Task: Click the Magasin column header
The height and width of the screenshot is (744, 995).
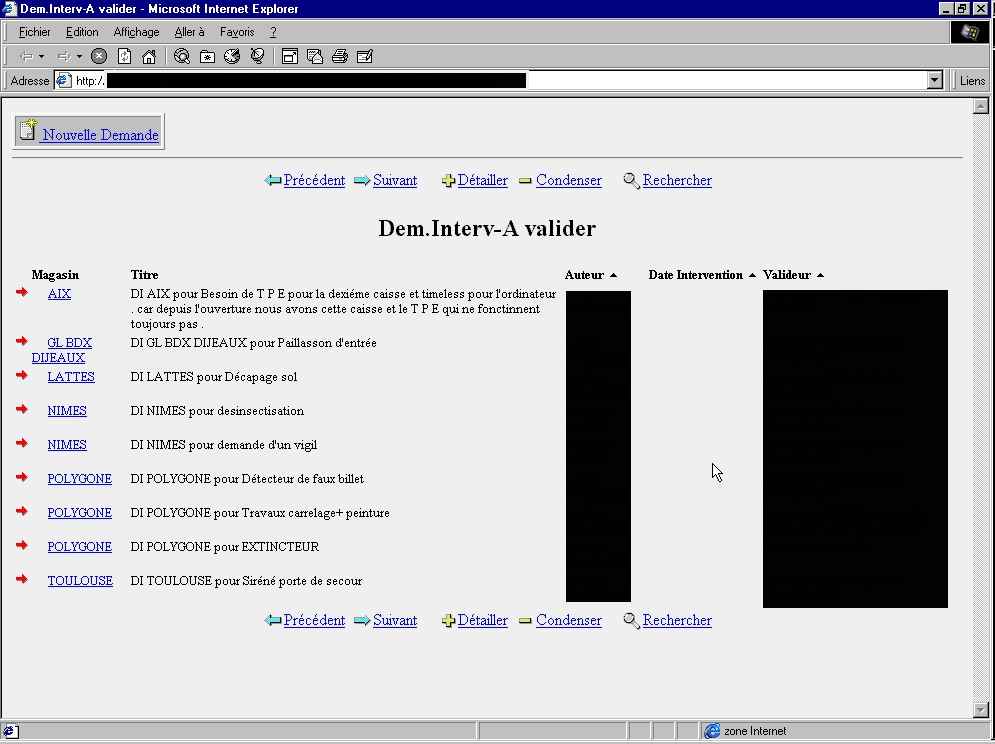Action: tap(55, 275)
